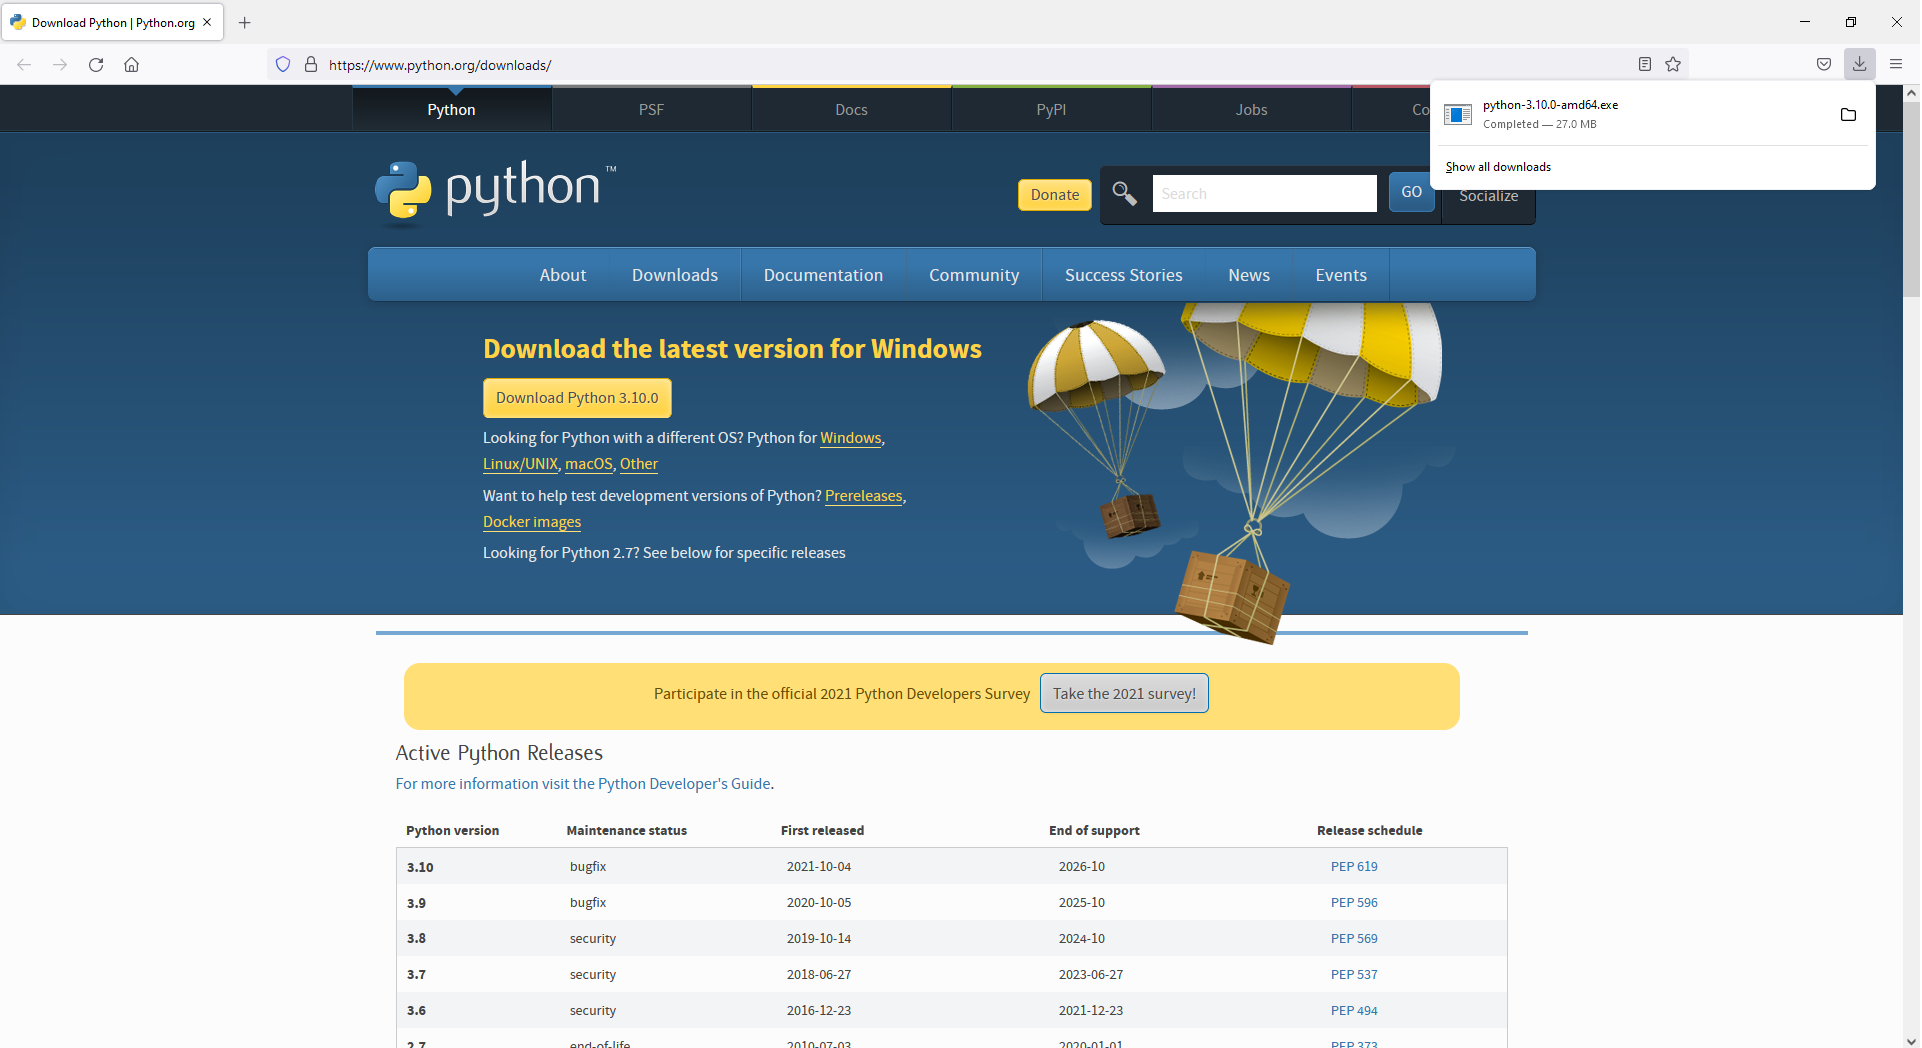This screenshot has height=1048, width=1922.
Task: Open PEP 596 release schedule link
Action: point(1354,903)
